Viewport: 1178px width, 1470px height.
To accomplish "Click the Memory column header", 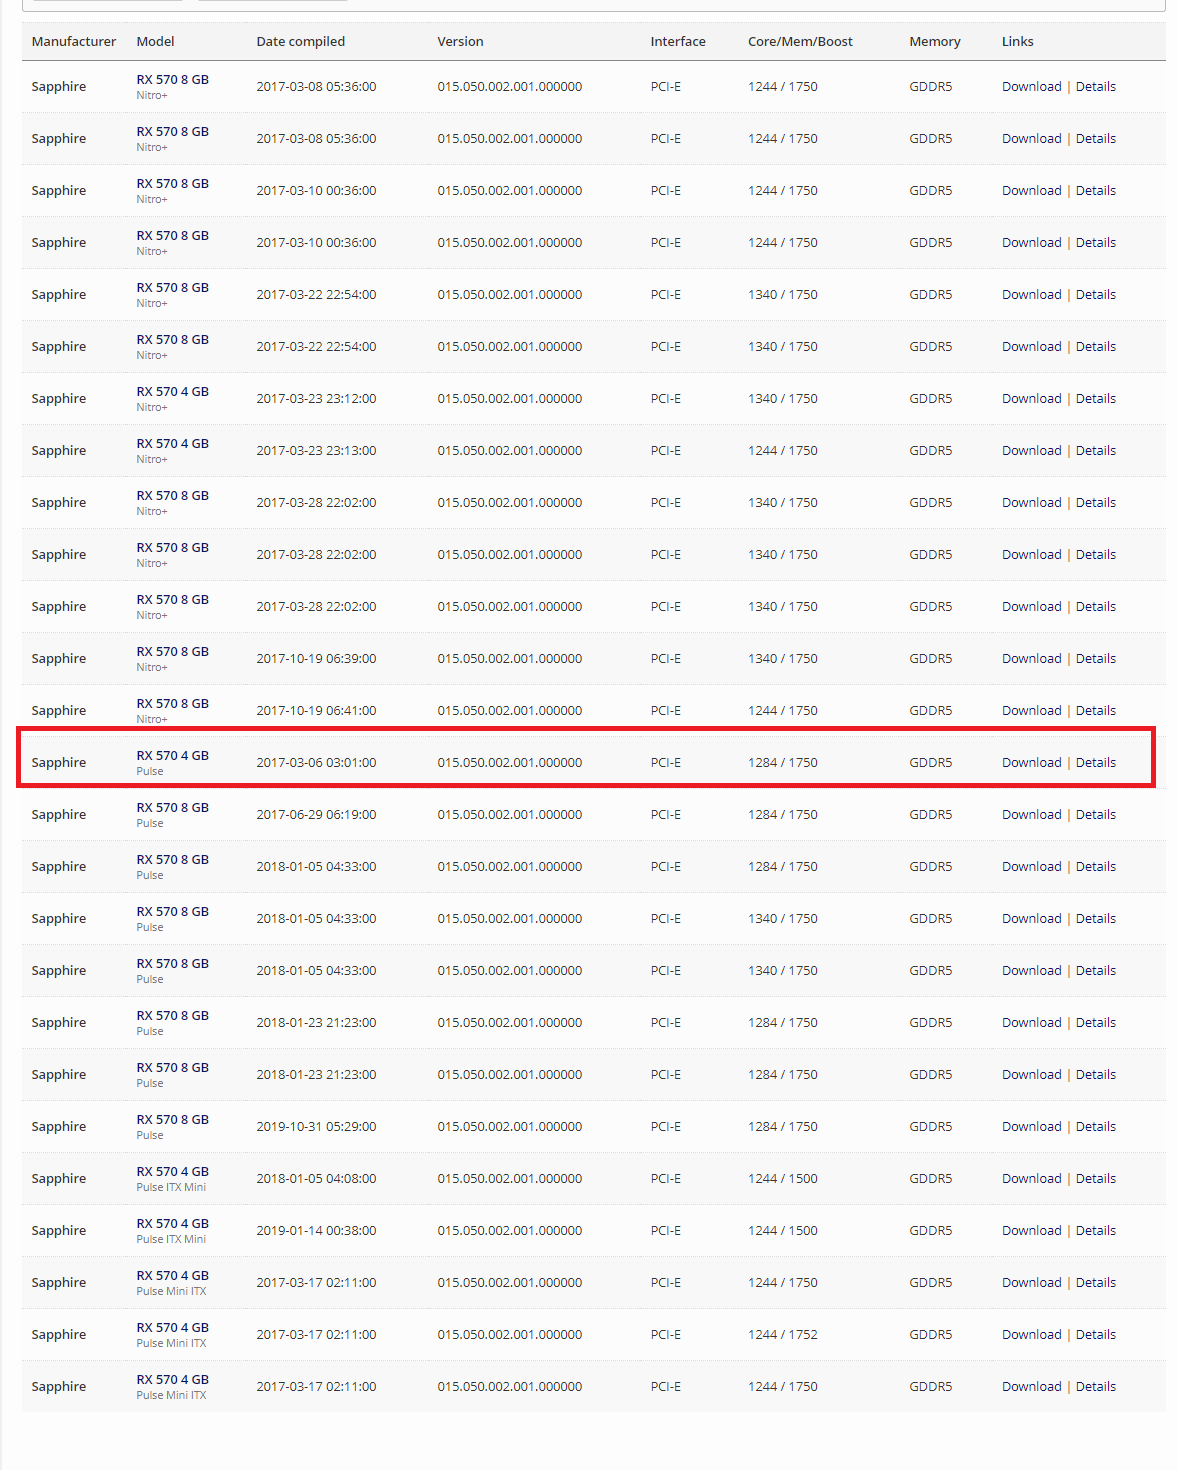I will click(934, 41).
